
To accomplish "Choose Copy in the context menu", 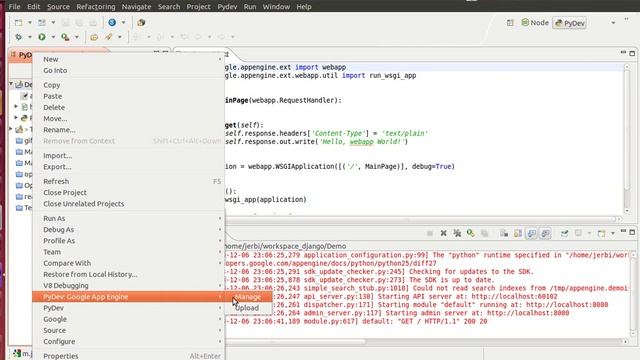I will 128,85.
